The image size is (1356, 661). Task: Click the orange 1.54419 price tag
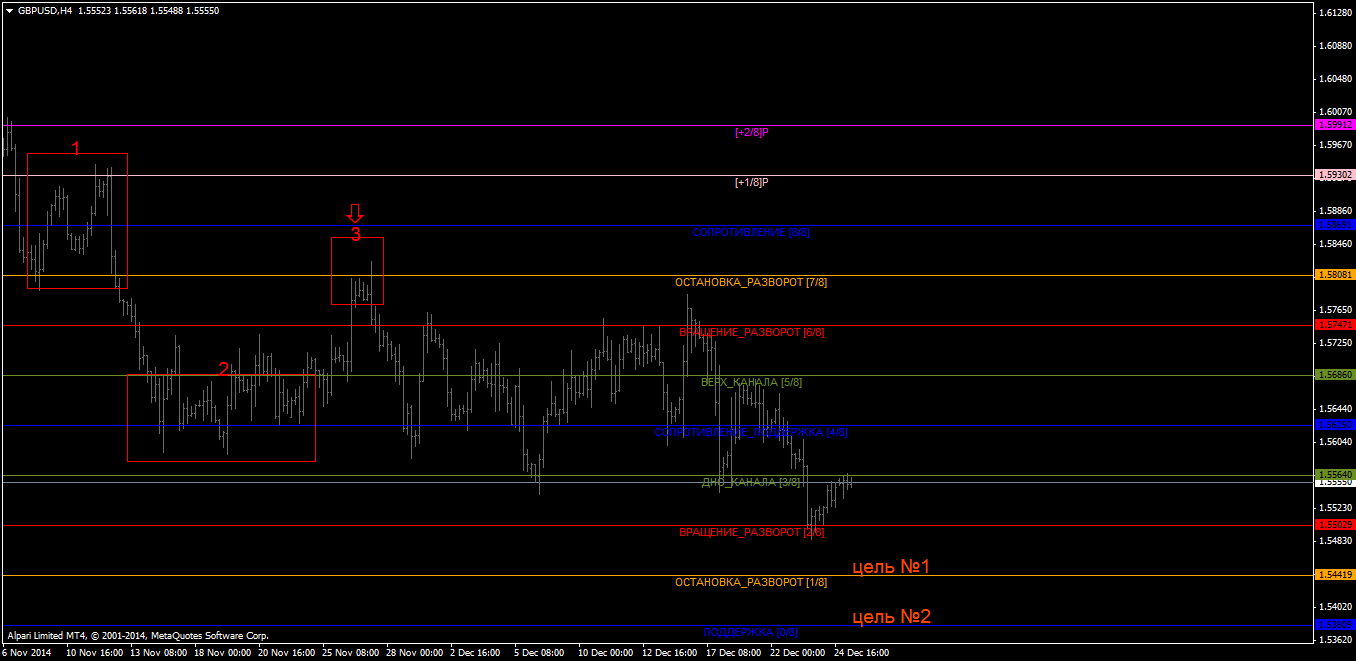pos(1335,575)
